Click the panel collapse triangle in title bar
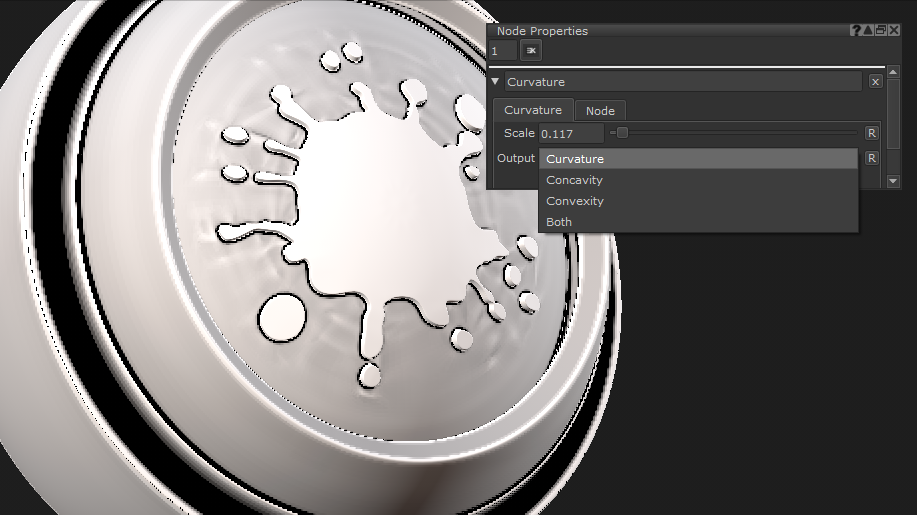 [x=868, y=31]
